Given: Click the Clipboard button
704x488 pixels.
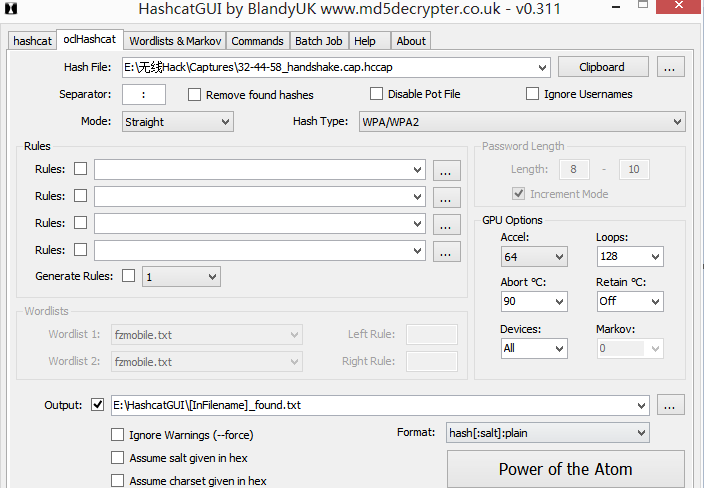Looking at the screenshot, I should point(603,67).
